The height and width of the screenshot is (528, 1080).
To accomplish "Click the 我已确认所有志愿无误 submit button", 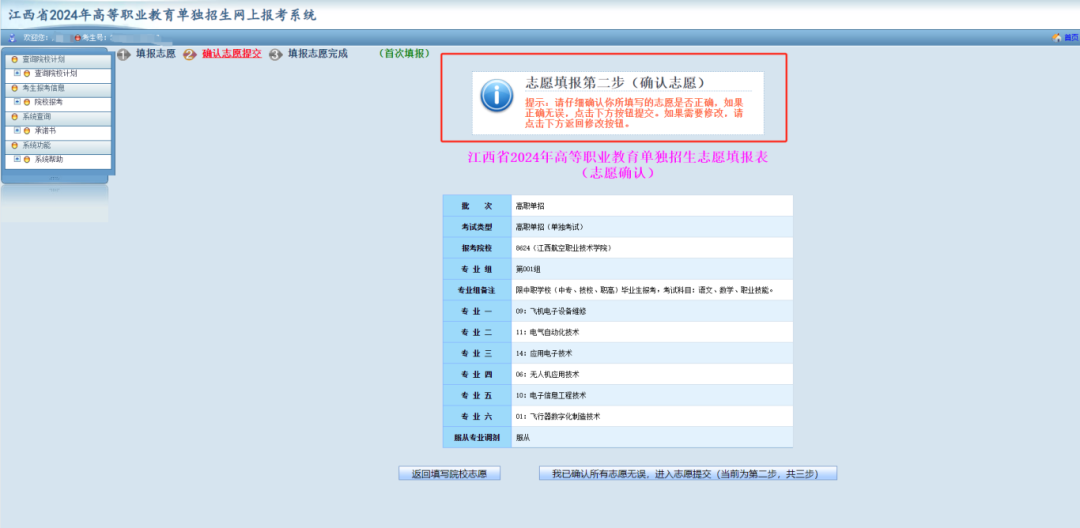I will tap(687, 474).
